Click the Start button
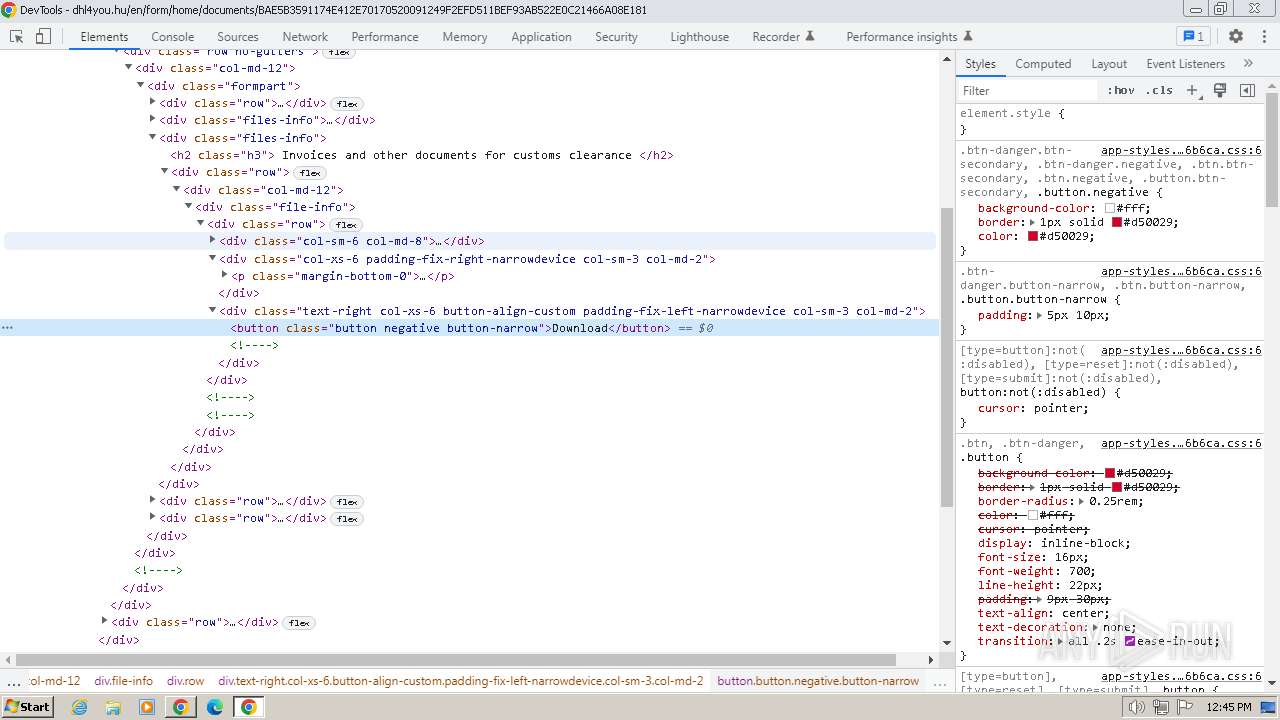Image resolution: width=1280 pixels, height=720 pixels. pyautogui.click(x=27, y=707)
